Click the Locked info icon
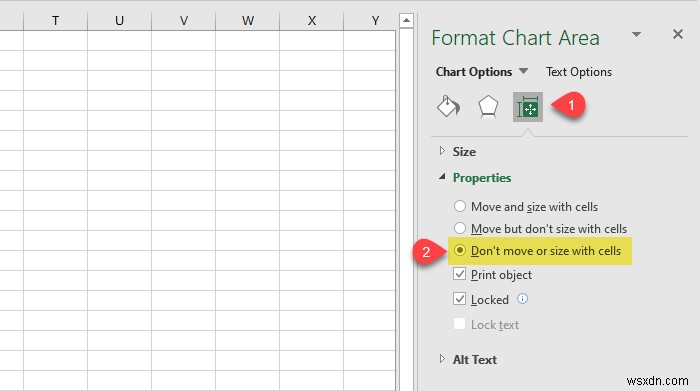The image size is (700, 391). pos(522,299)
